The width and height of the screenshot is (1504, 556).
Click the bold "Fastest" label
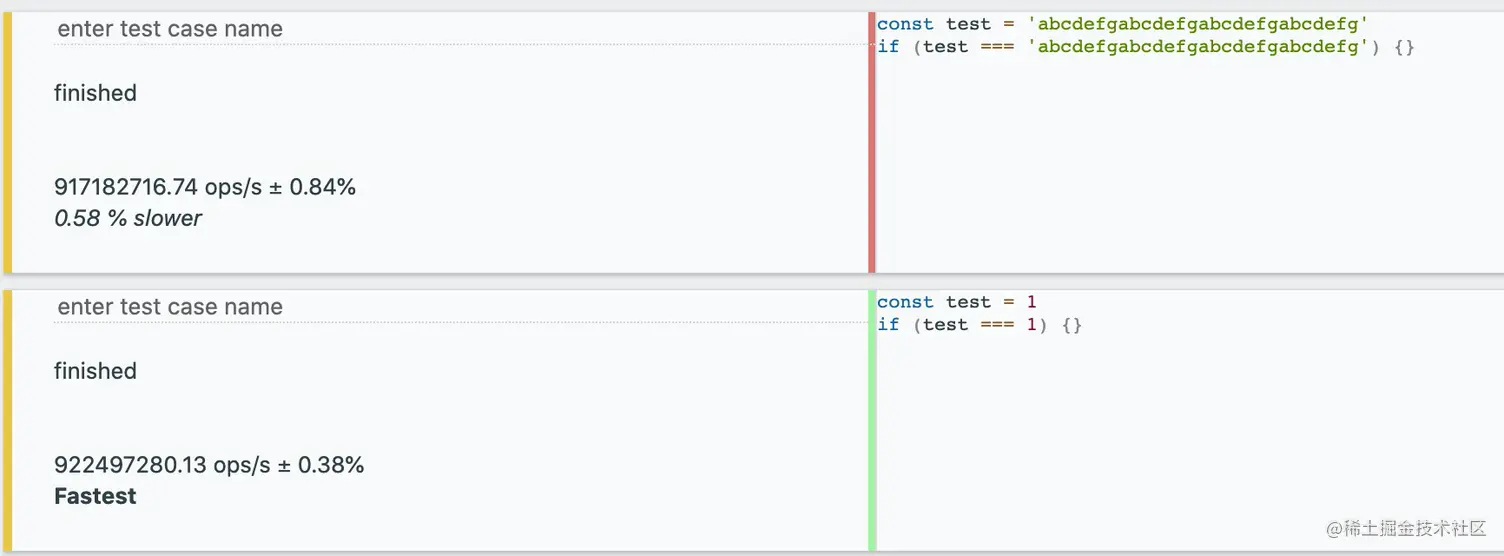[x=95, y=496]
